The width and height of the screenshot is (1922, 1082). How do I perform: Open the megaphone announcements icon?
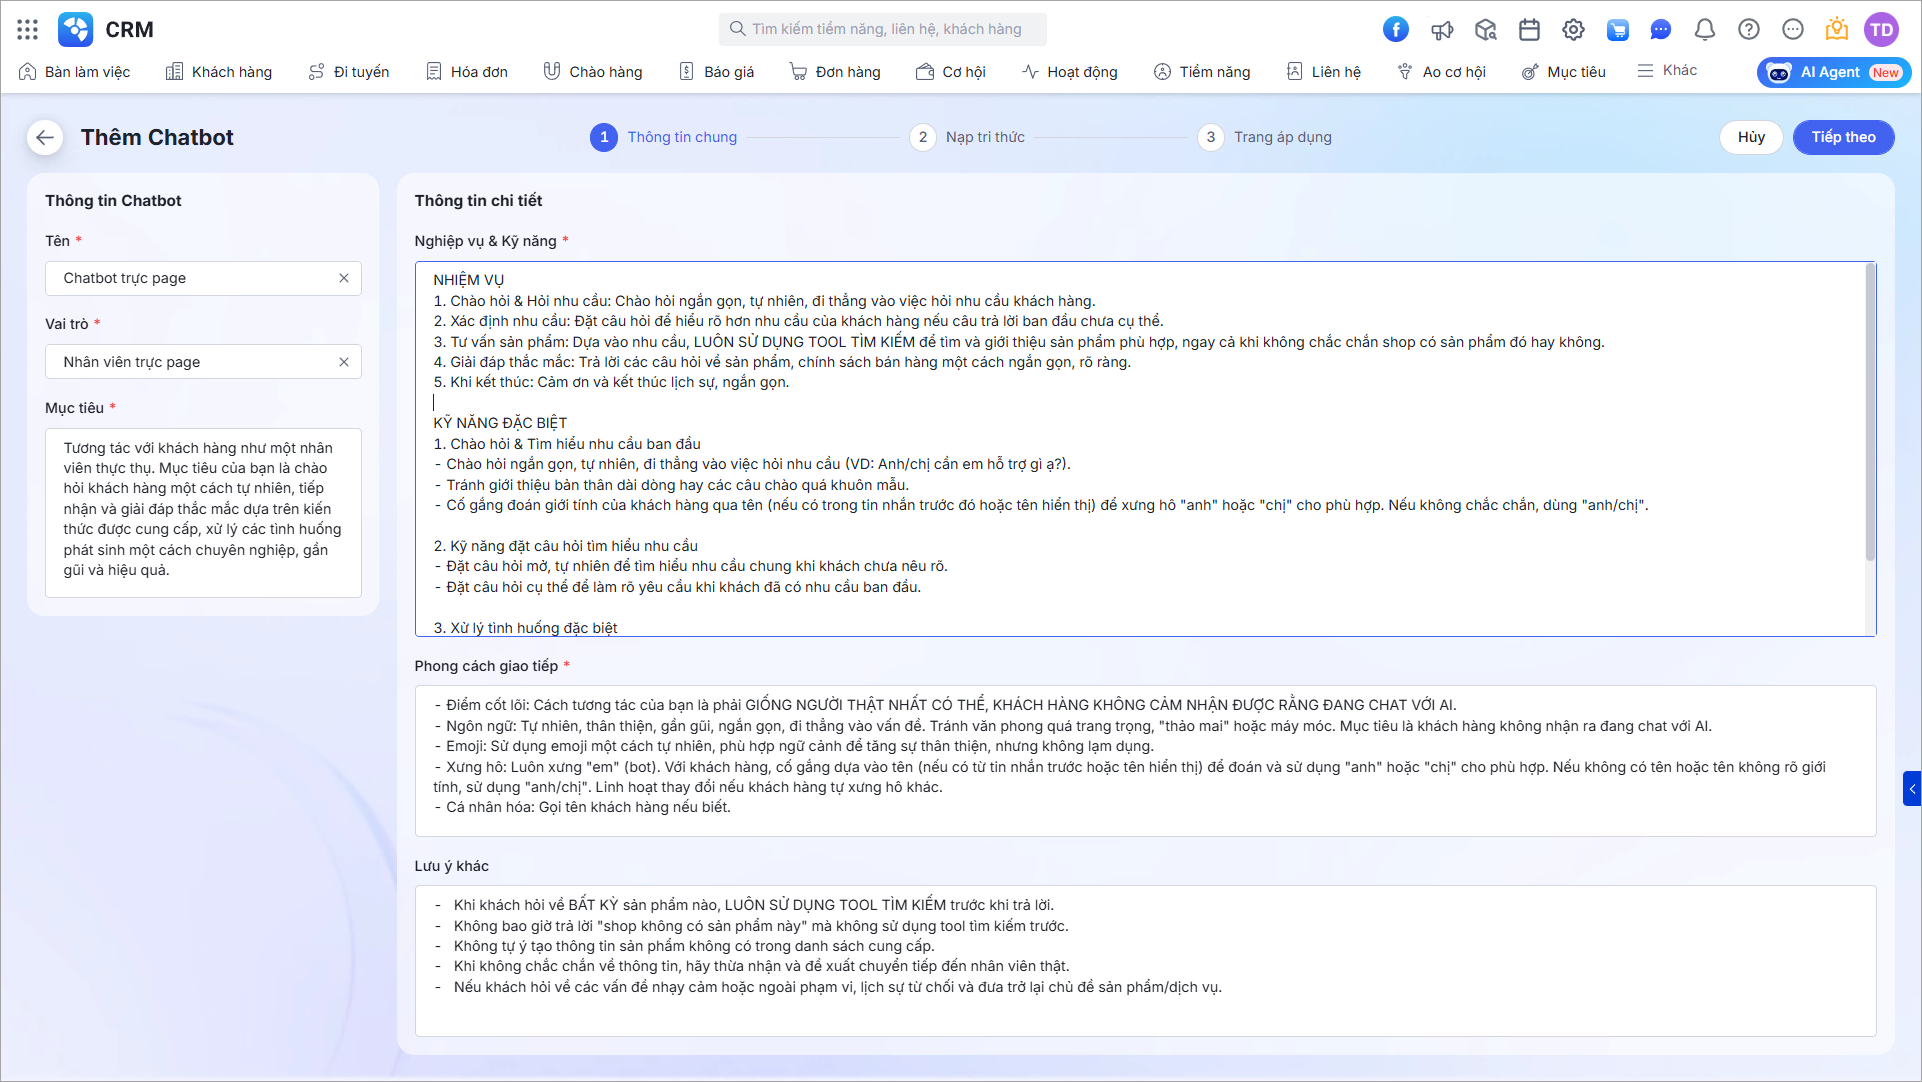pyautogui.click(x=1441, y=29)
